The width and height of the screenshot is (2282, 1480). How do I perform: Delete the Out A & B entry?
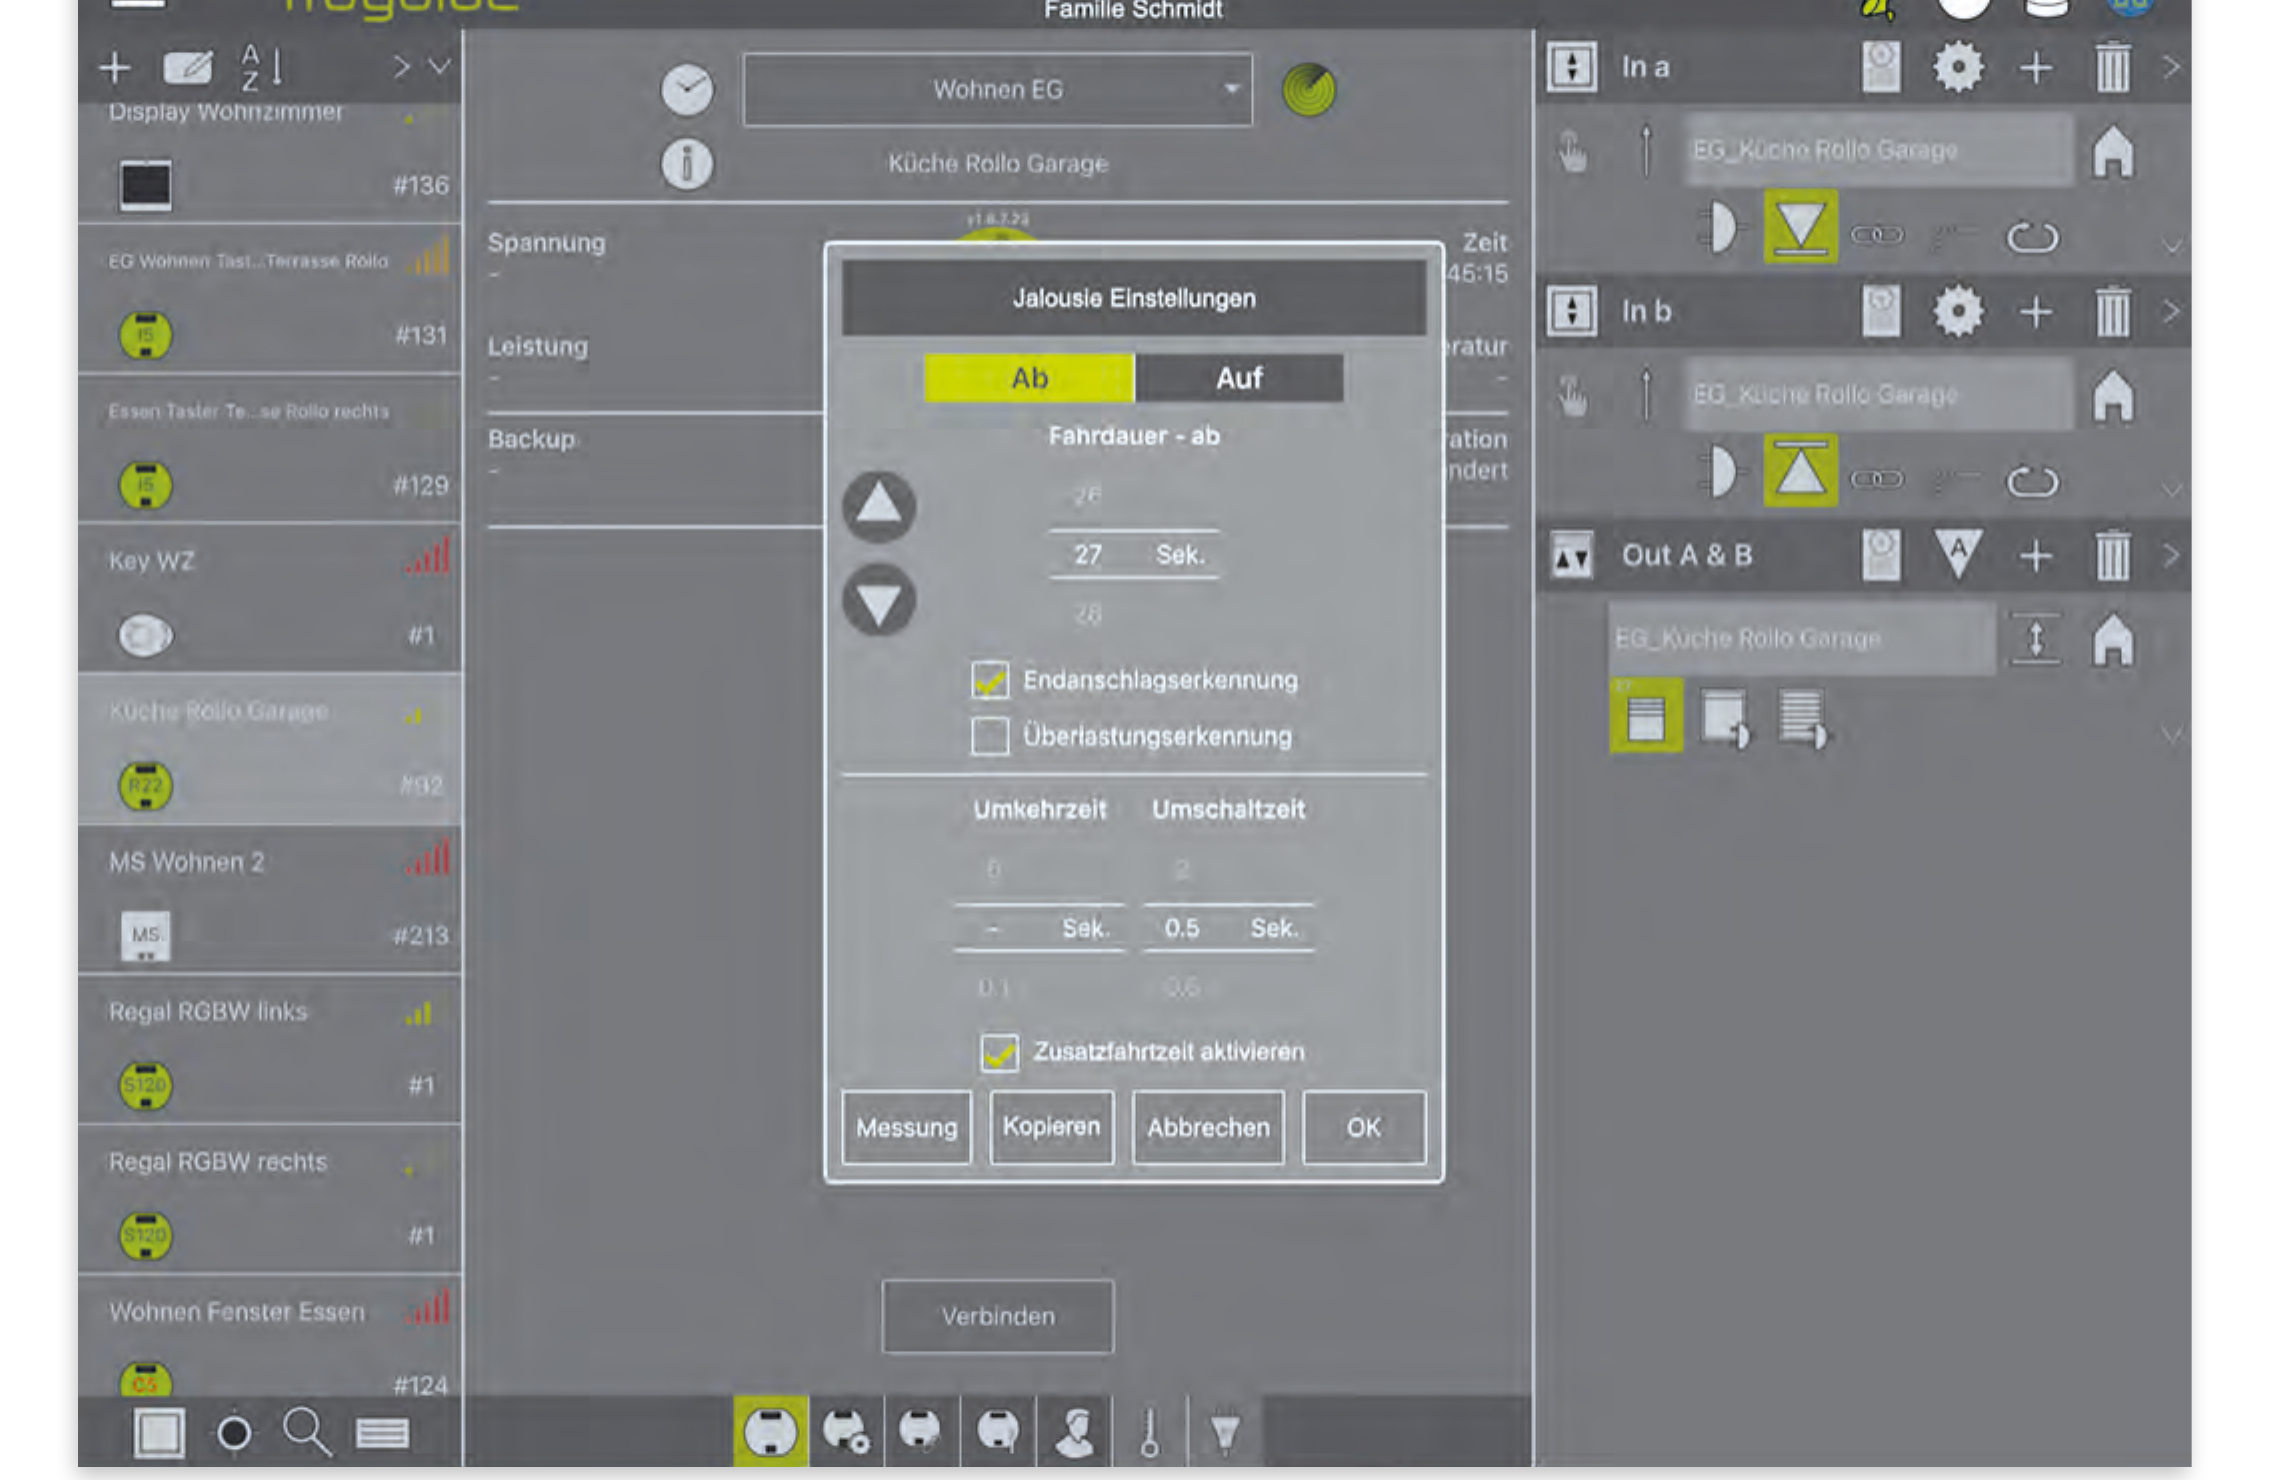[x=2112, y=555]
